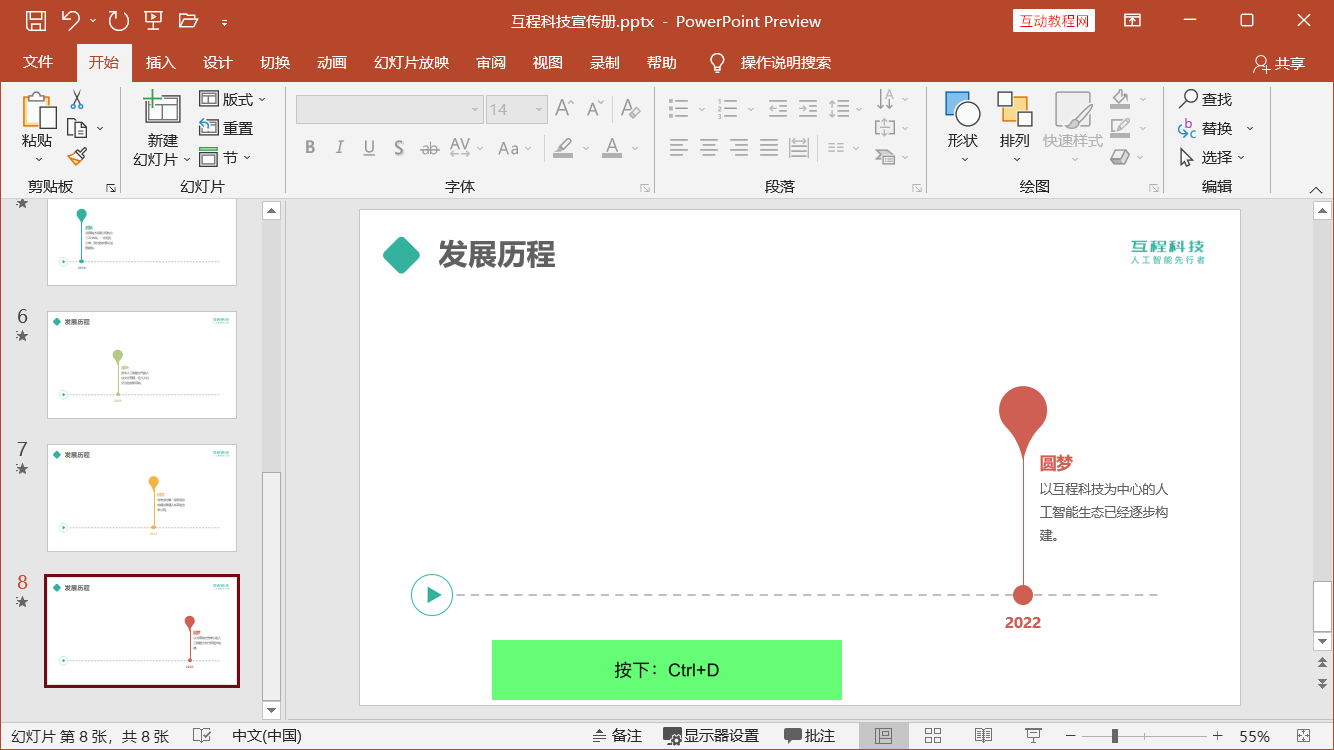Image resolution: width=1334 pixels, height=750 pixels.
Task: Click the zoom out minus button
Action: click(1071, 736)
